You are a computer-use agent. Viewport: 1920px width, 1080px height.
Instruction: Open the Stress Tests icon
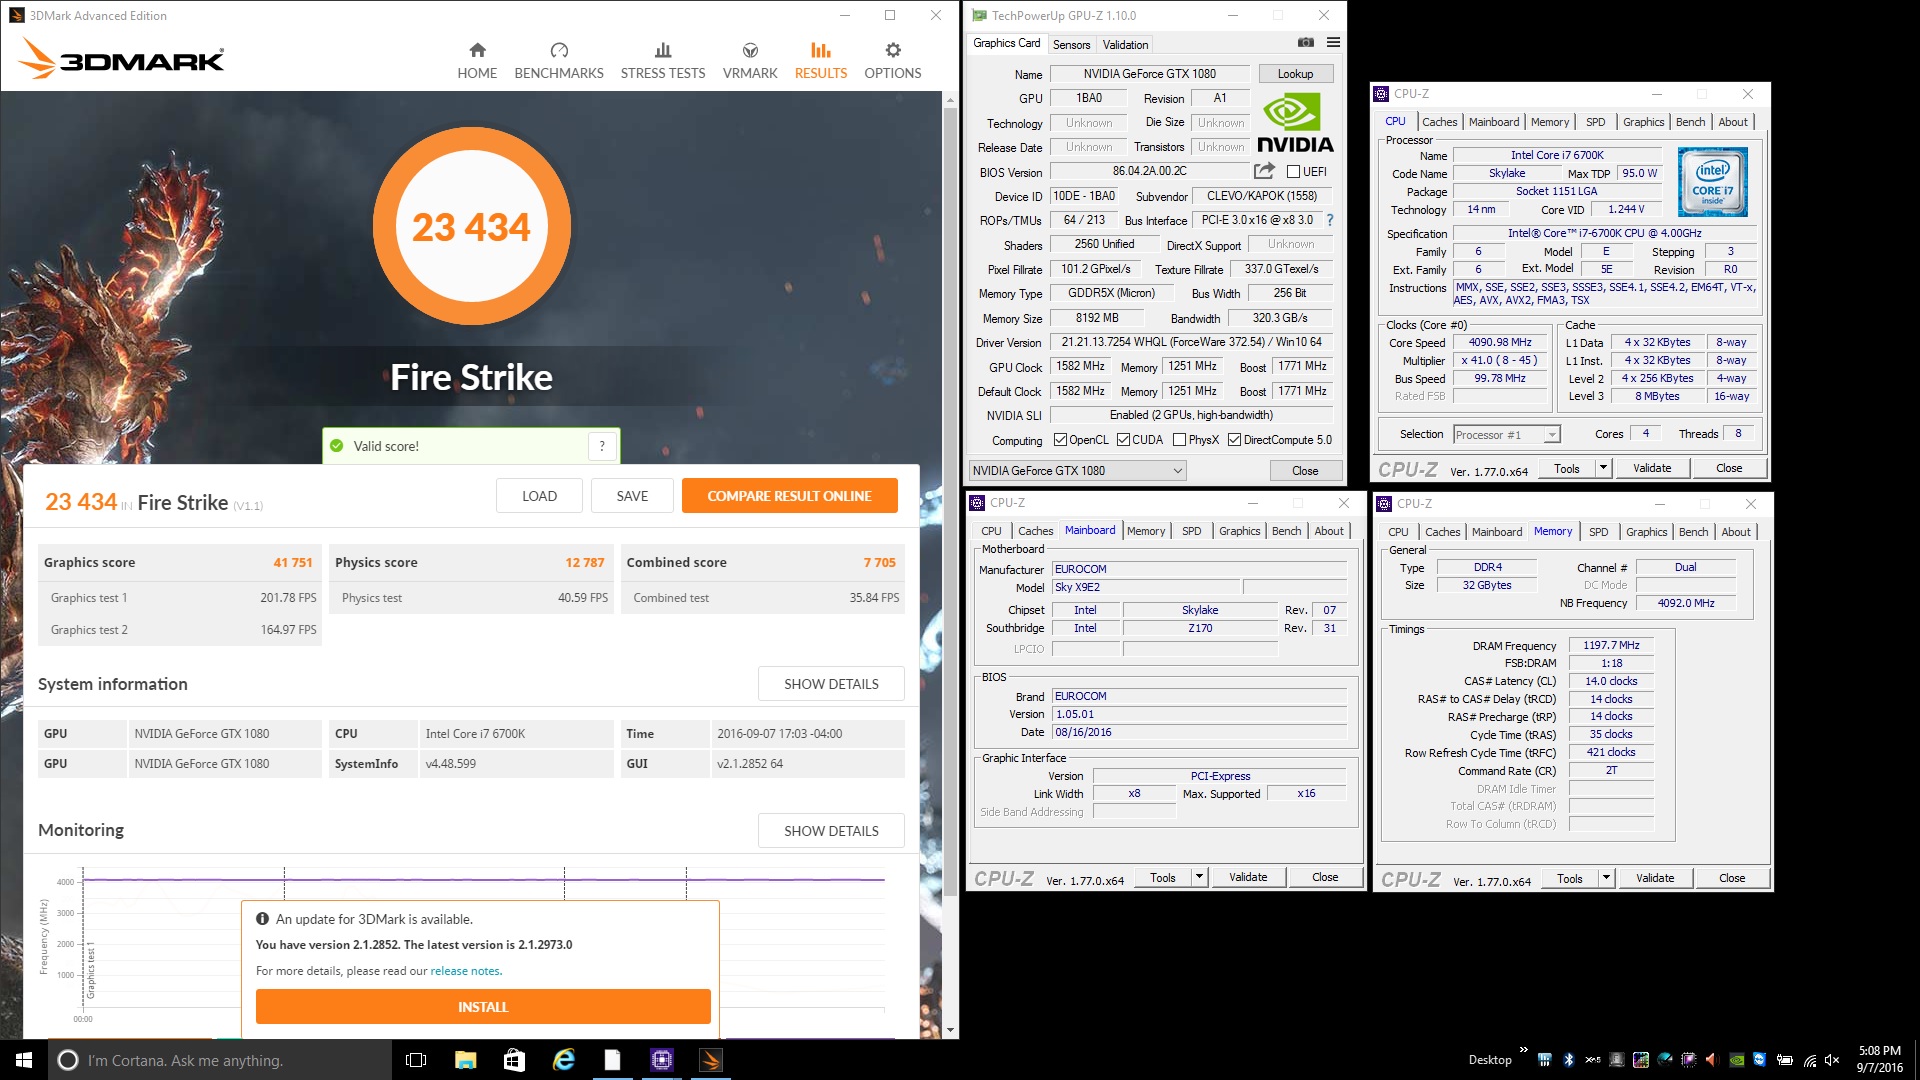point(662,51)
